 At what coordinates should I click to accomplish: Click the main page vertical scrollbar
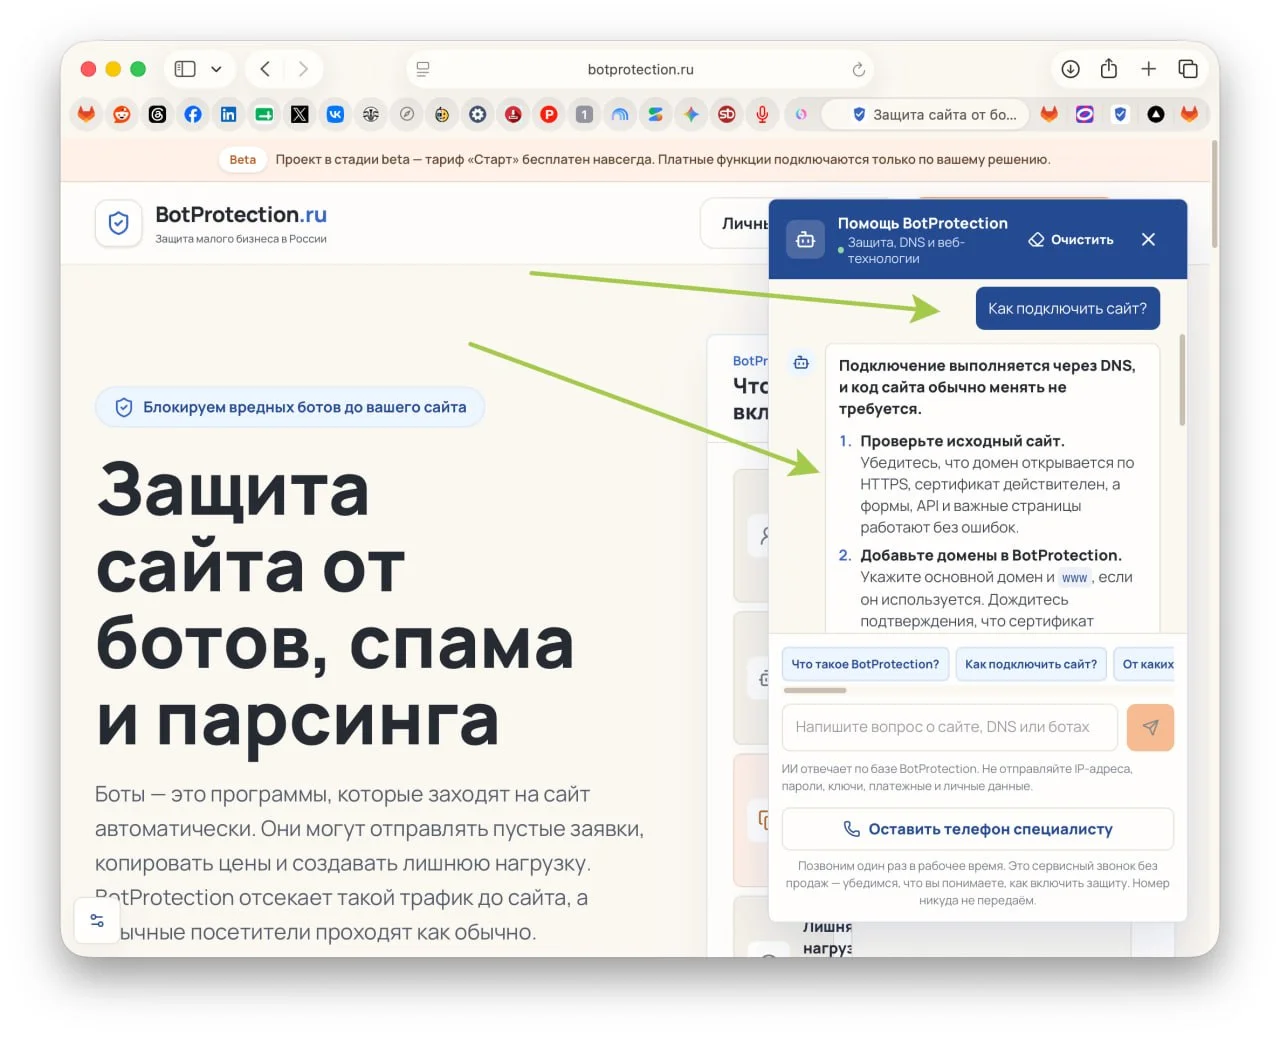pos(1214,194)
